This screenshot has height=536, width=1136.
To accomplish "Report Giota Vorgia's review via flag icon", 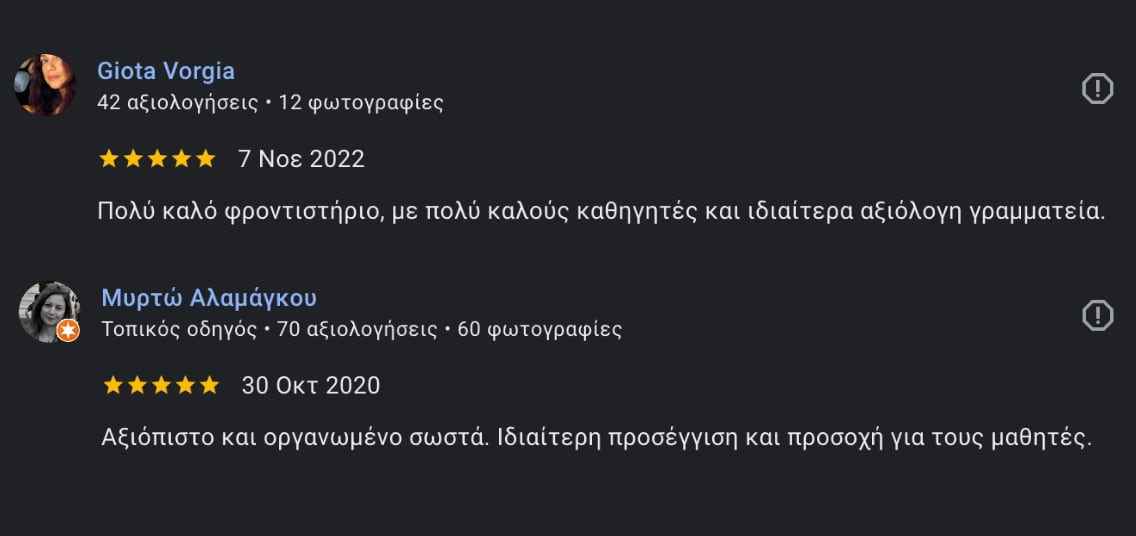I will (1097, 88).
